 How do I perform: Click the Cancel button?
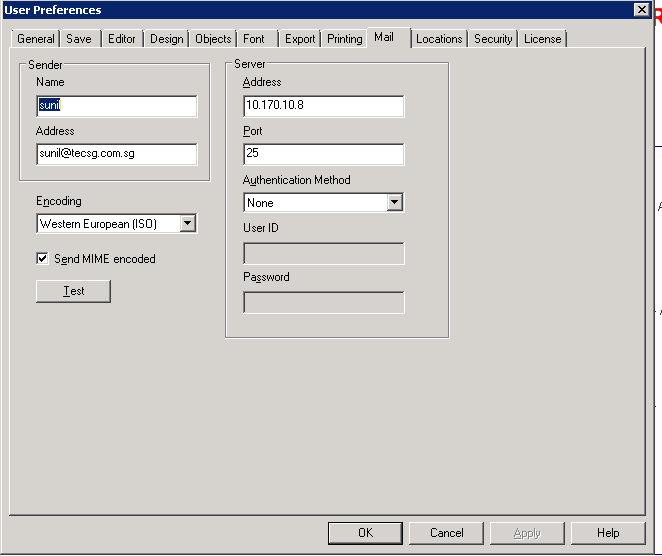click(446, 533)
